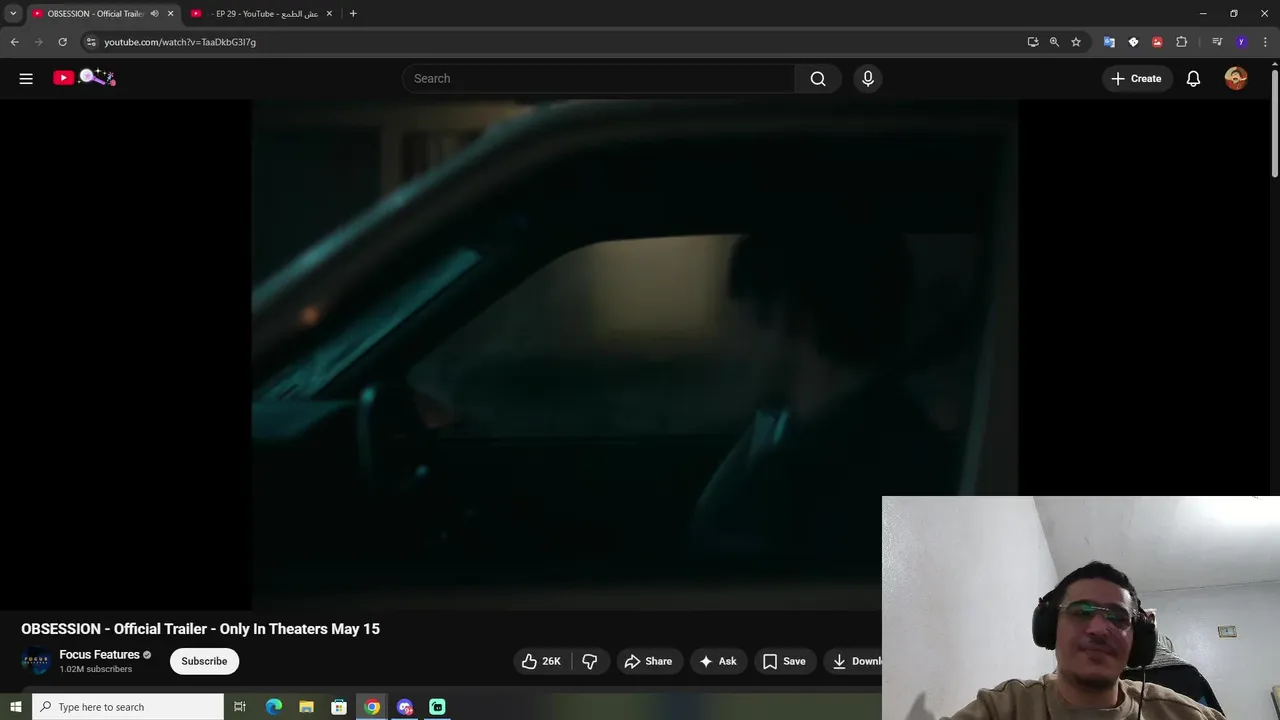This screenshot has width=1280, height=720.
Task: Open Windows Start menu
Action: coord(15,707)
